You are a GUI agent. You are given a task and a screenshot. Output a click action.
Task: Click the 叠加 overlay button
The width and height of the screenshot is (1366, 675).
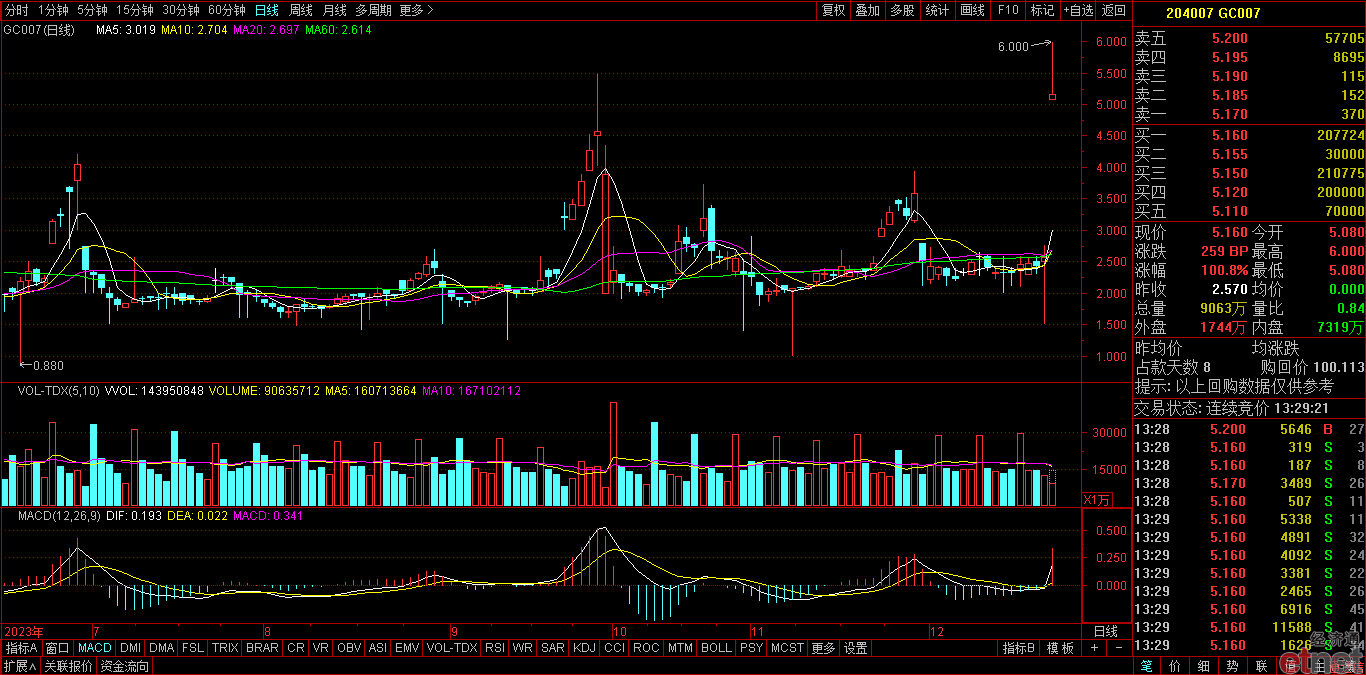pos(867,10)
